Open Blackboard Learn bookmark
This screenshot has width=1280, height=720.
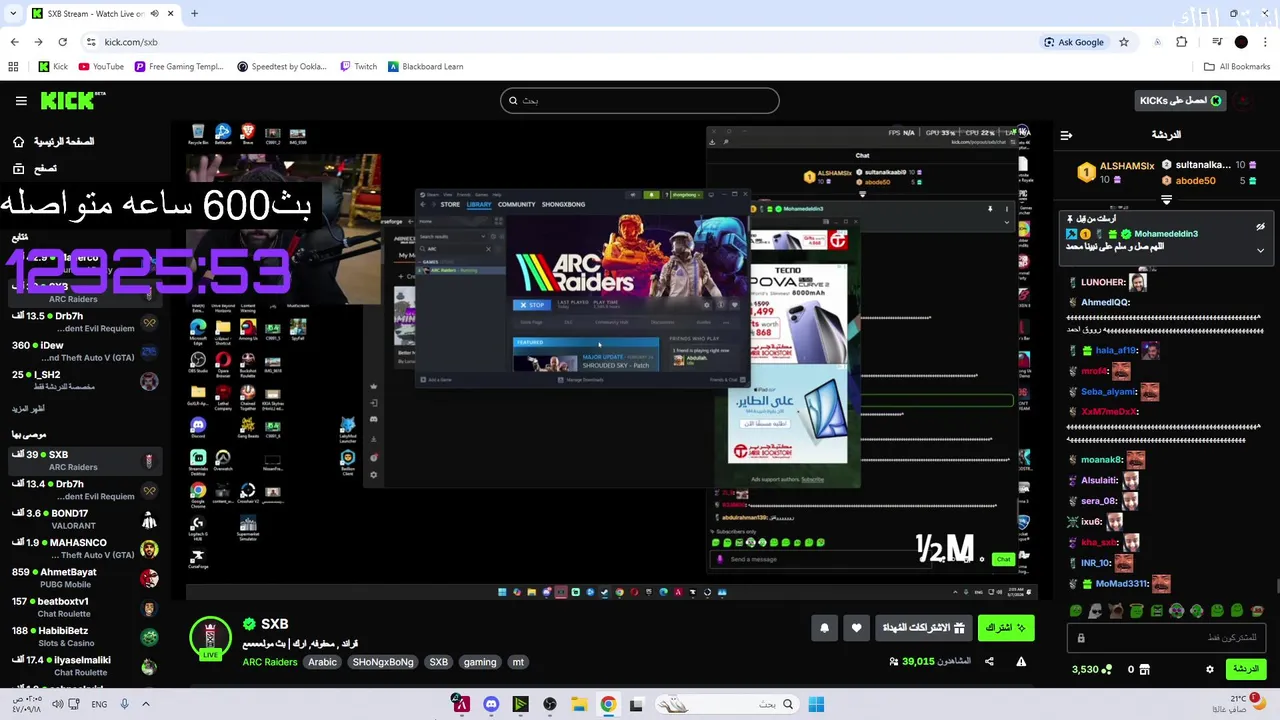[x=425, y=67]
